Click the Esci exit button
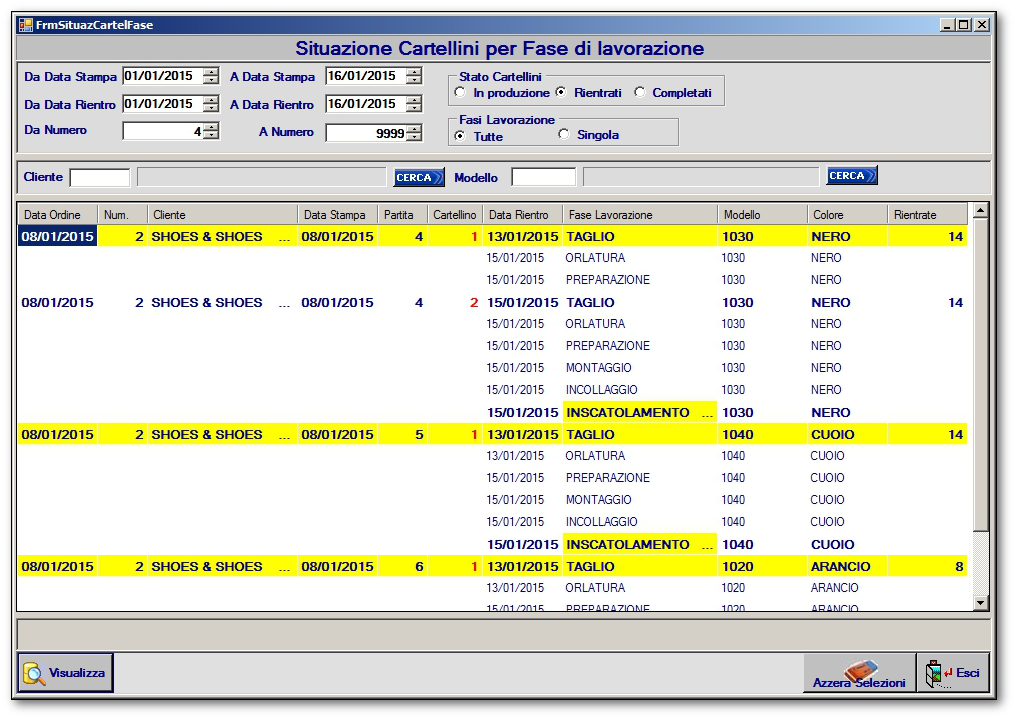The width and height of the screenshot is (1016, 719). point(952,673)
